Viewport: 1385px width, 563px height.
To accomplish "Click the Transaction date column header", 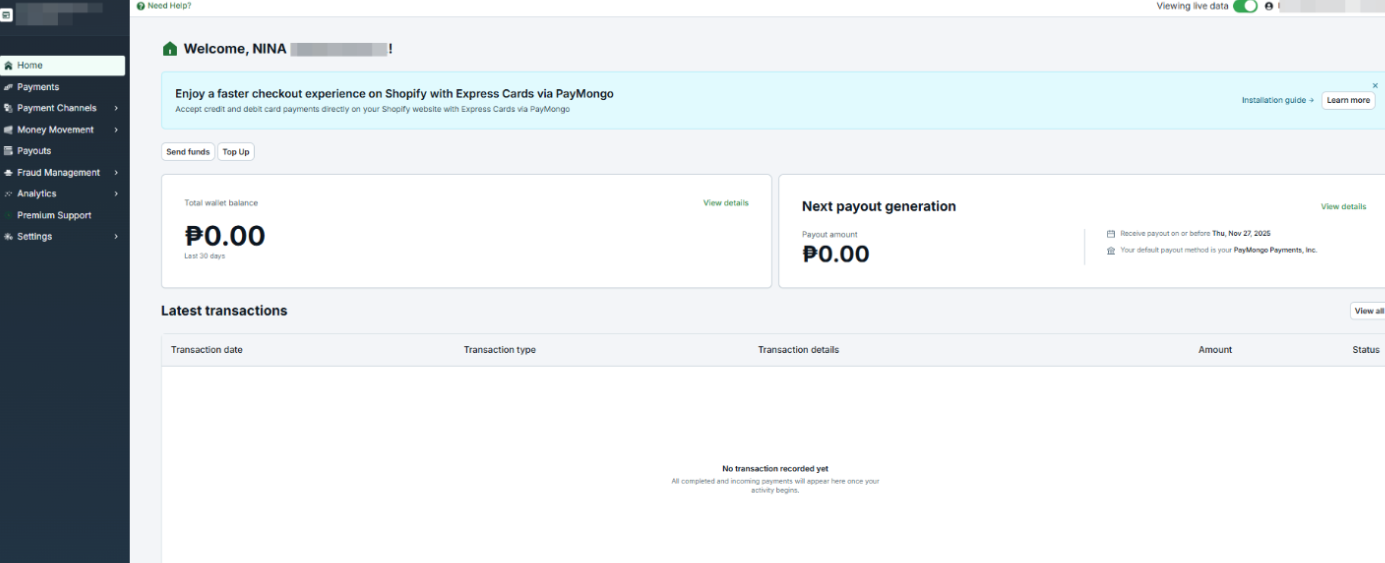I will [x=207, y=350].
